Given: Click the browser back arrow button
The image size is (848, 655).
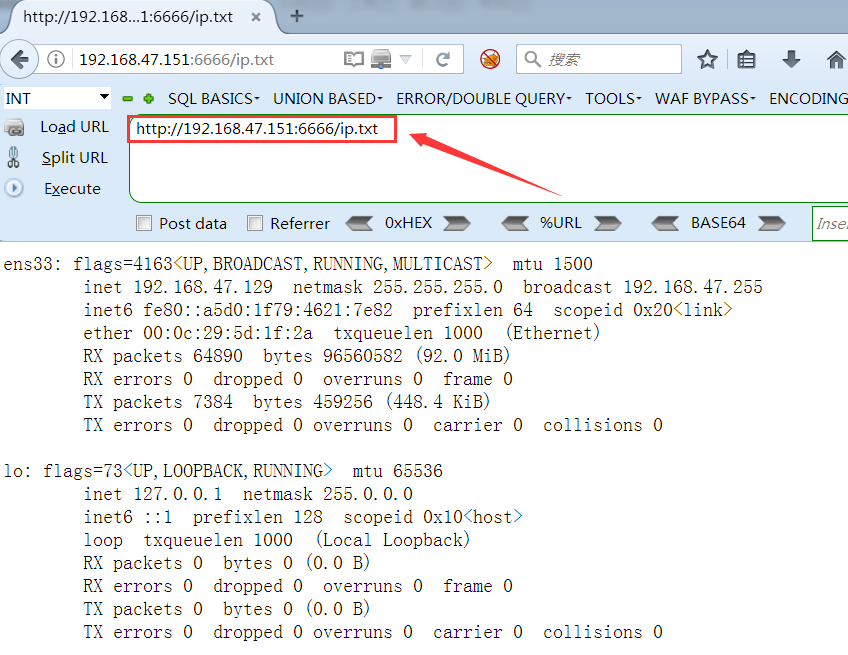Looking at the screenshot, I should (19, 59).
